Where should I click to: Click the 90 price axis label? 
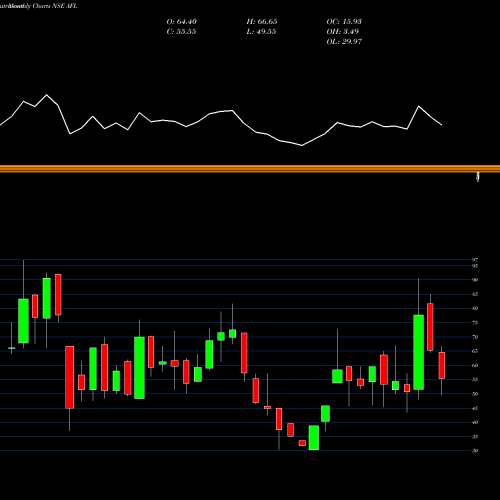click(475, 280)
